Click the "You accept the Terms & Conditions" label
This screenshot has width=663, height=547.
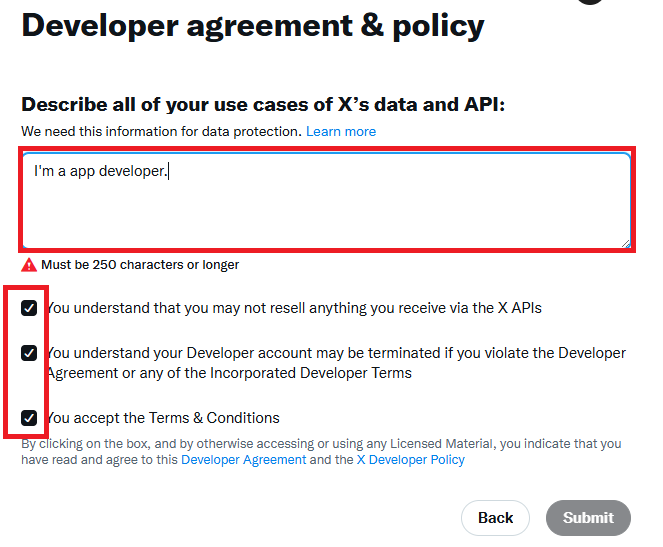coord(163,418)
